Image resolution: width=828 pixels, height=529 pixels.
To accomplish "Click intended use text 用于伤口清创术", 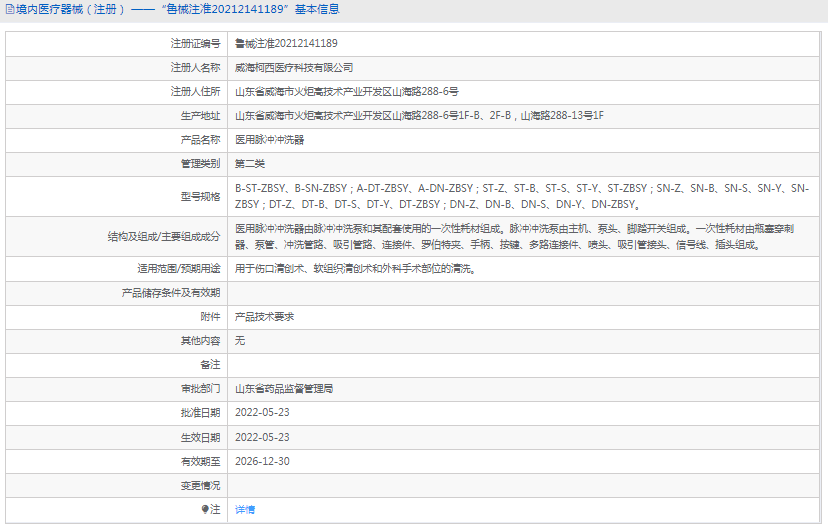I will coord(355,269).
